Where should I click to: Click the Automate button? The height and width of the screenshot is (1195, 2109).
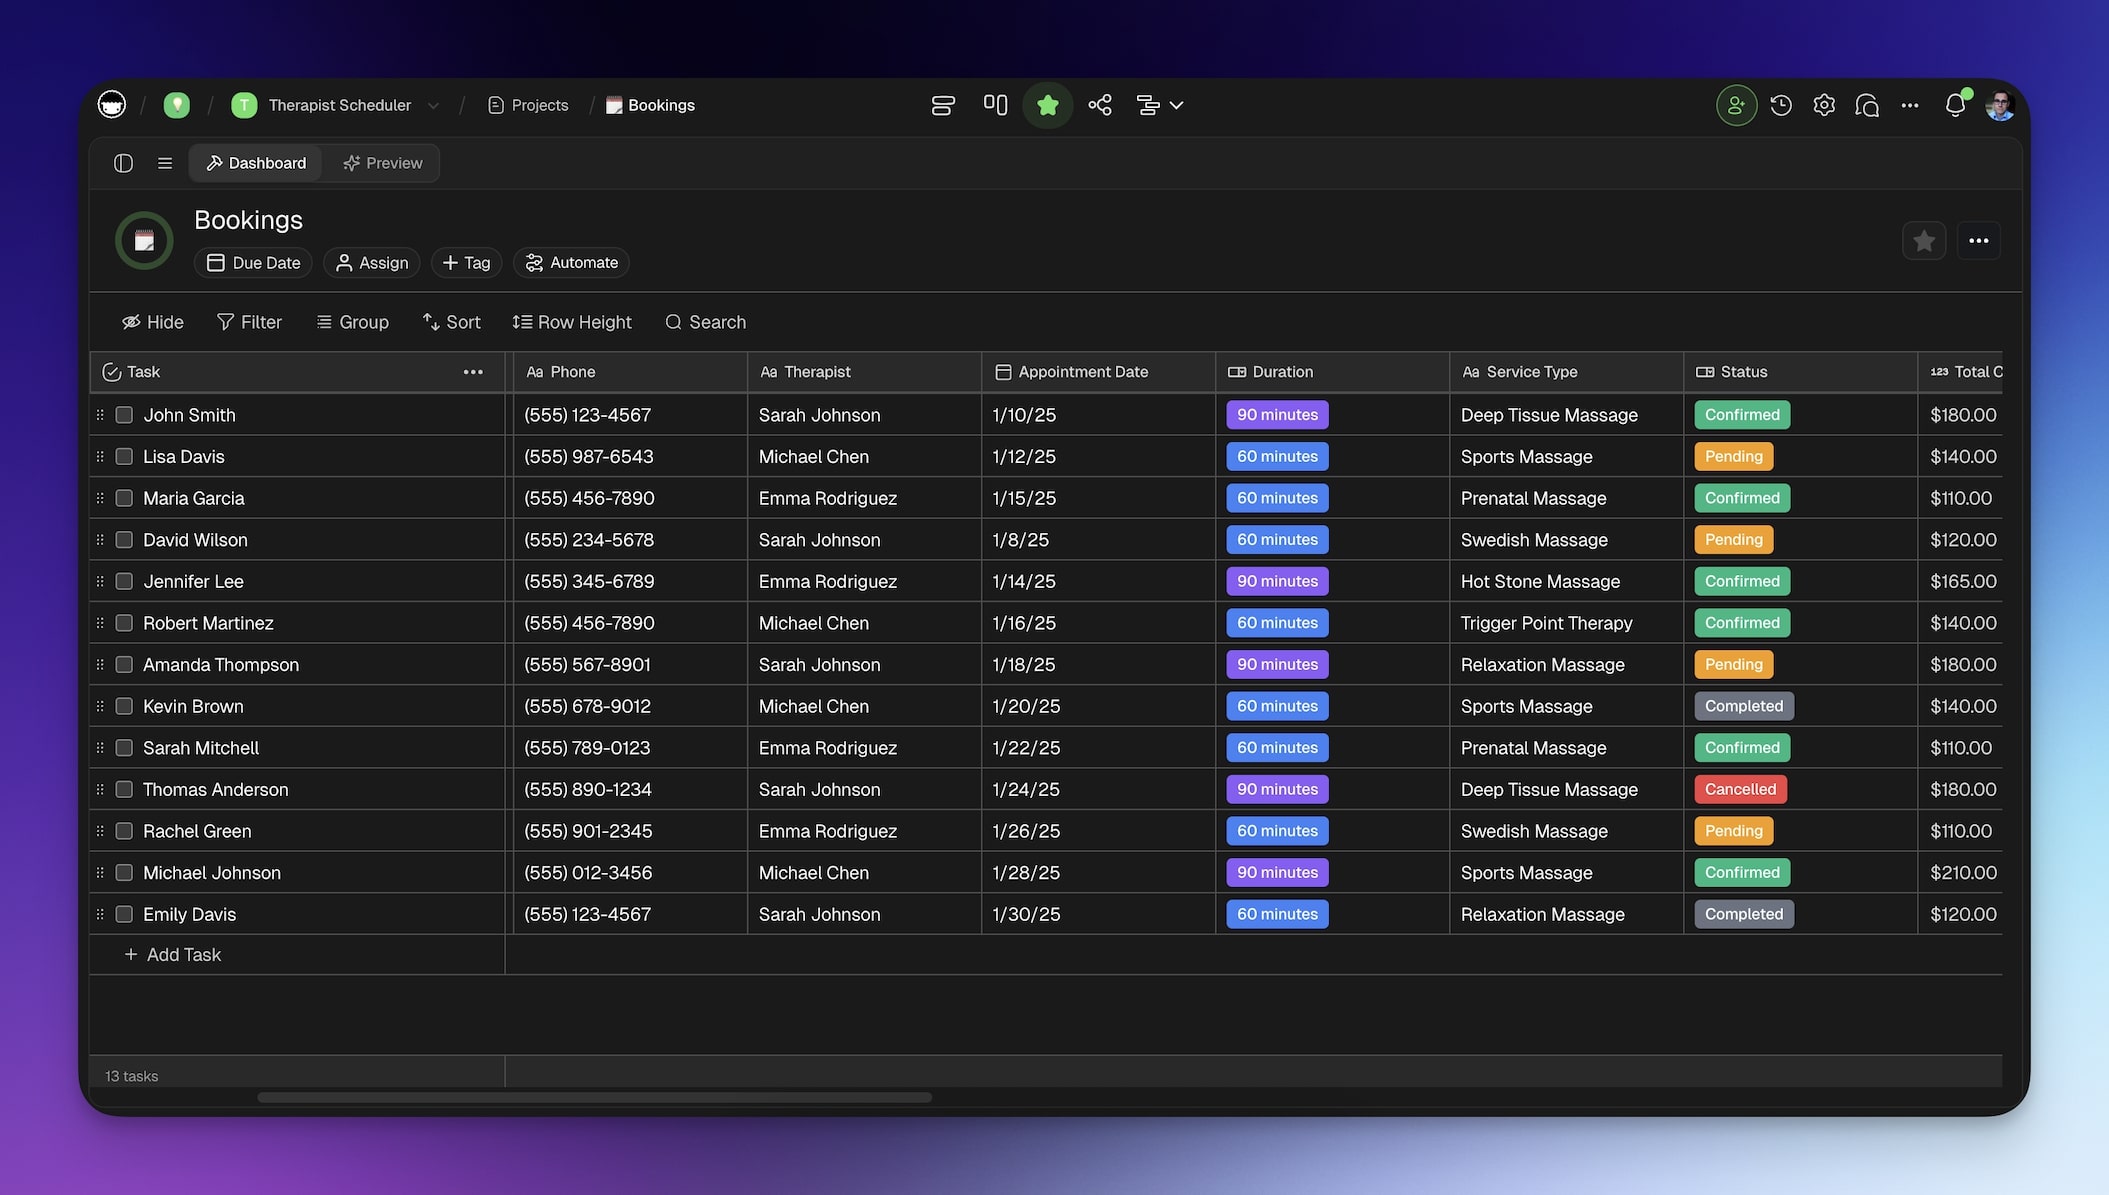[x=572, y=263]
